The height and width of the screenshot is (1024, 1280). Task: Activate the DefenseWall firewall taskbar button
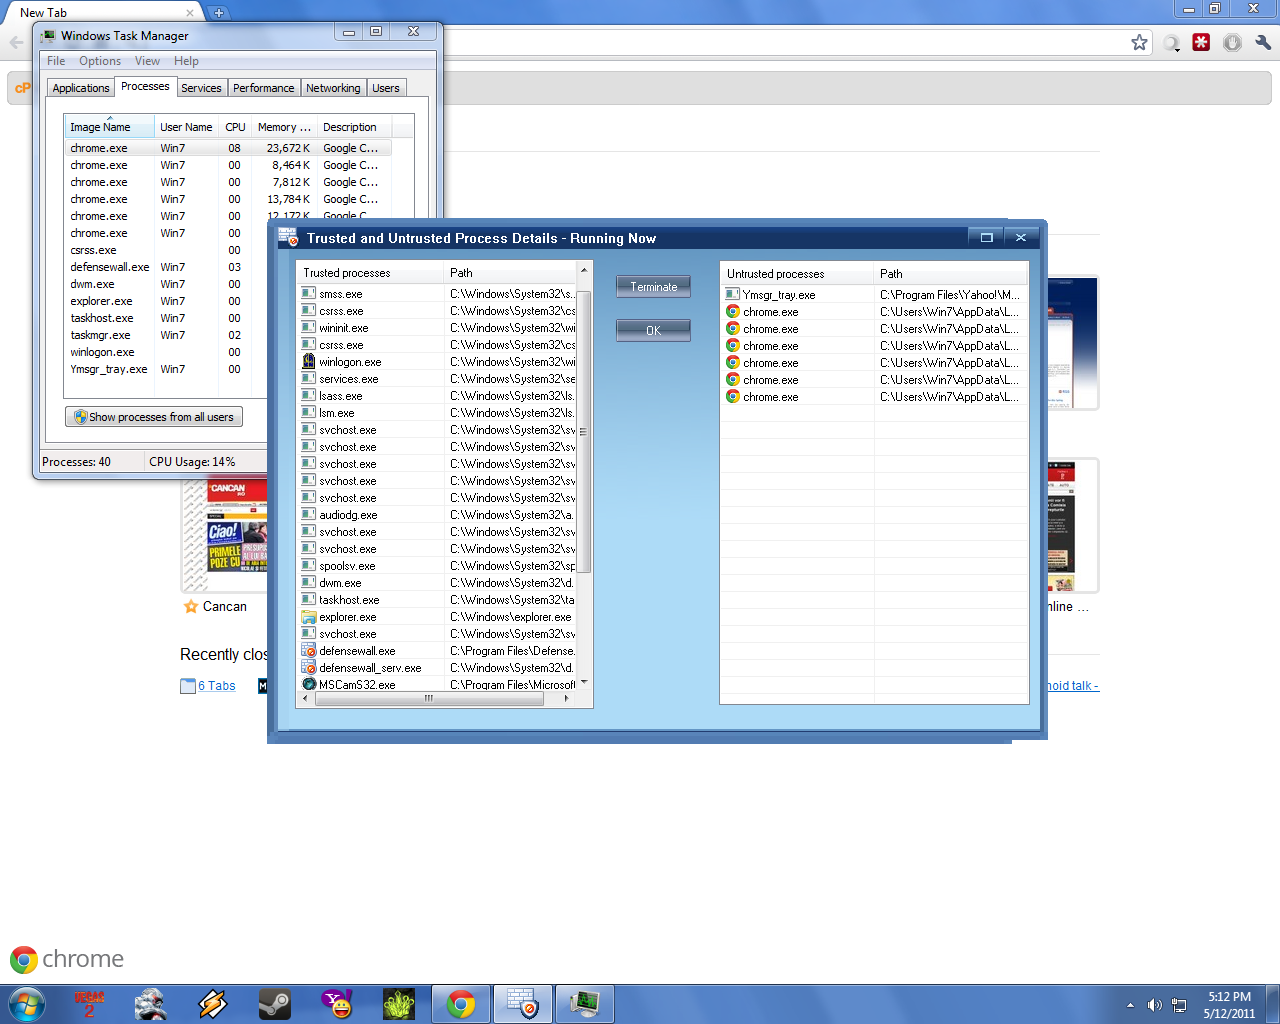pos(523,1004)
